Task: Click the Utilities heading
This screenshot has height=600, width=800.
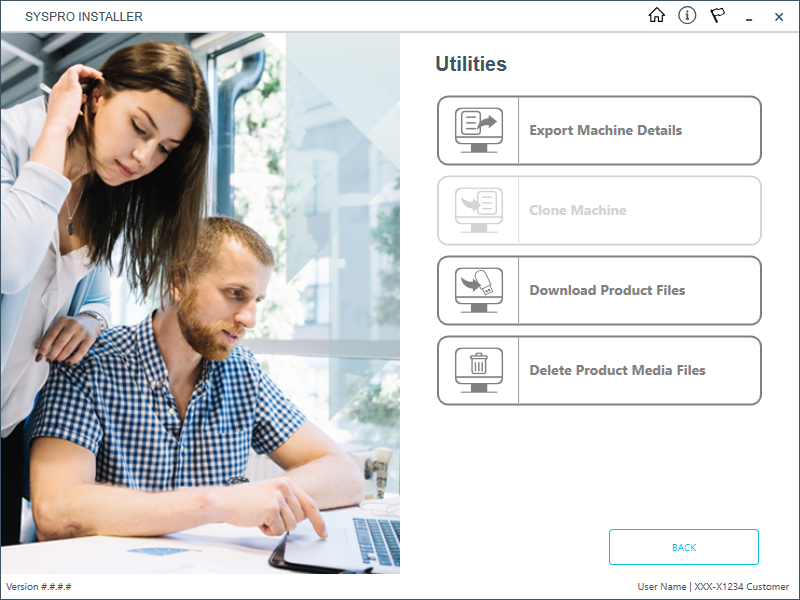Action: tap(471, 64)
